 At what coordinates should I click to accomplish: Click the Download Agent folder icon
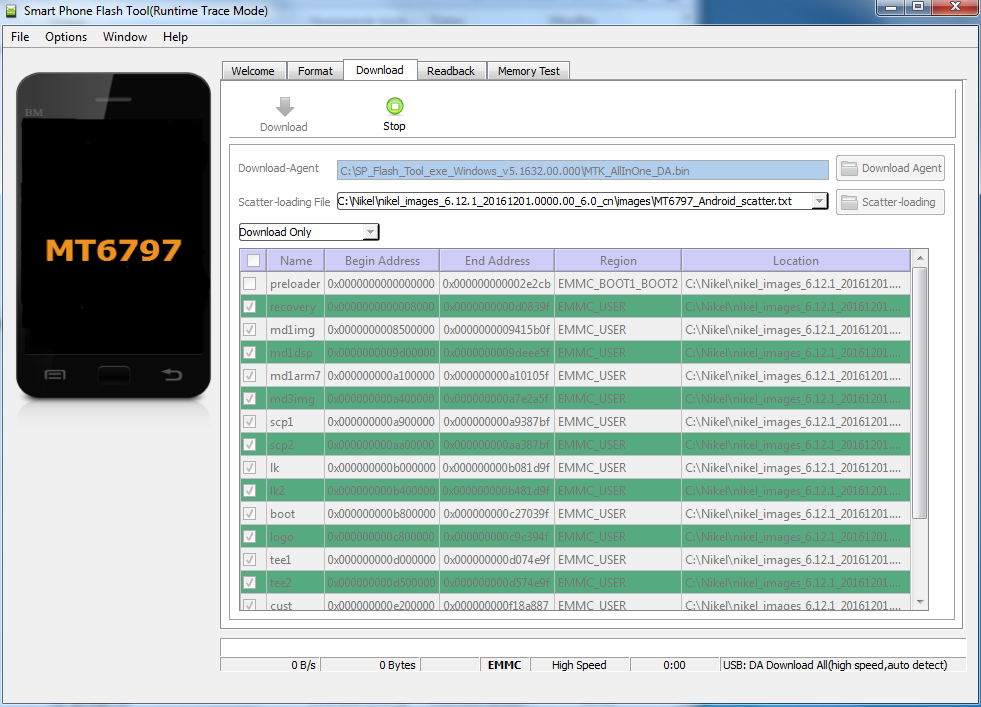[x=849, y=168]
